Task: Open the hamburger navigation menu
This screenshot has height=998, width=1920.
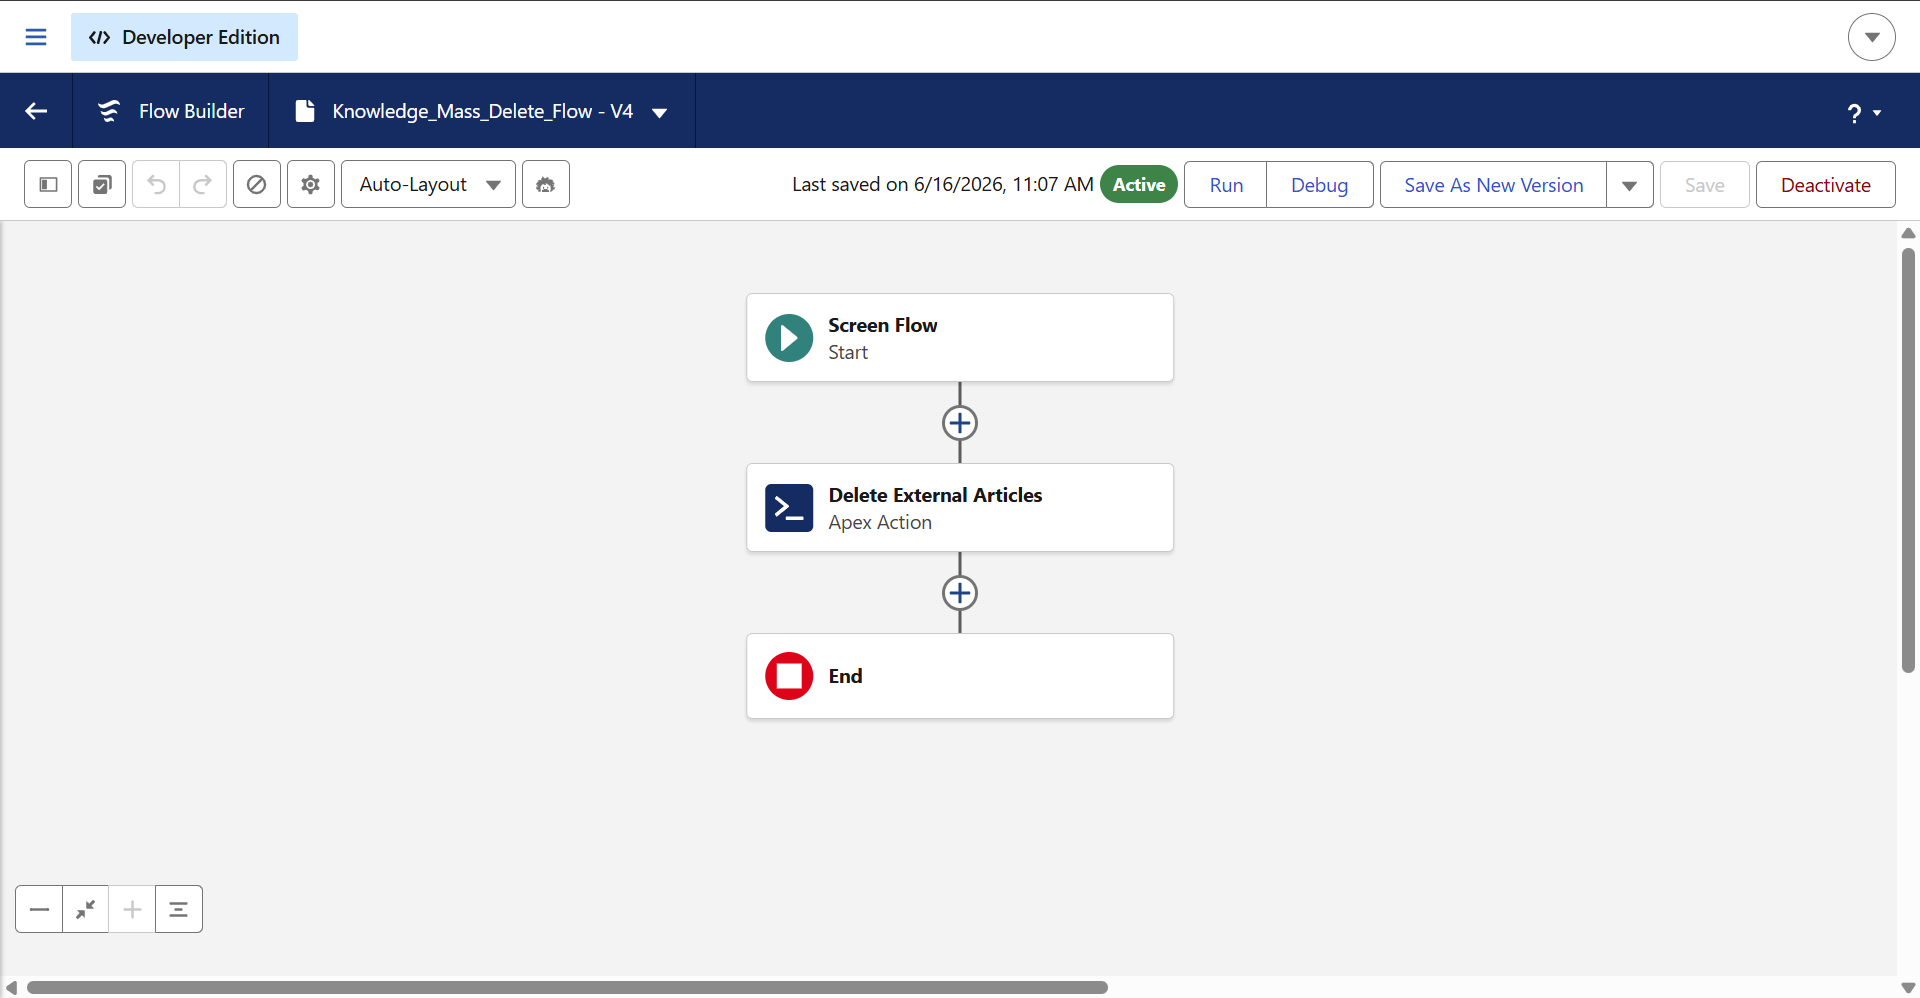Action: pyautogui.click(x=36, y=37)
